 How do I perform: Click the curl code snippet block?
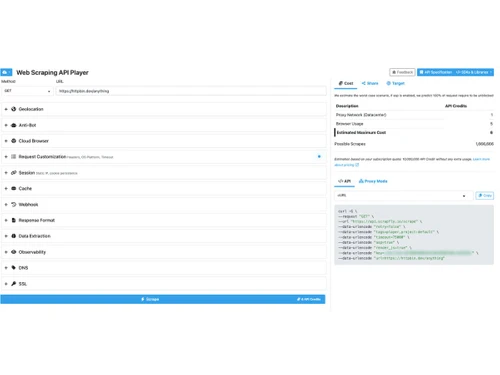[x=414, y=235]
